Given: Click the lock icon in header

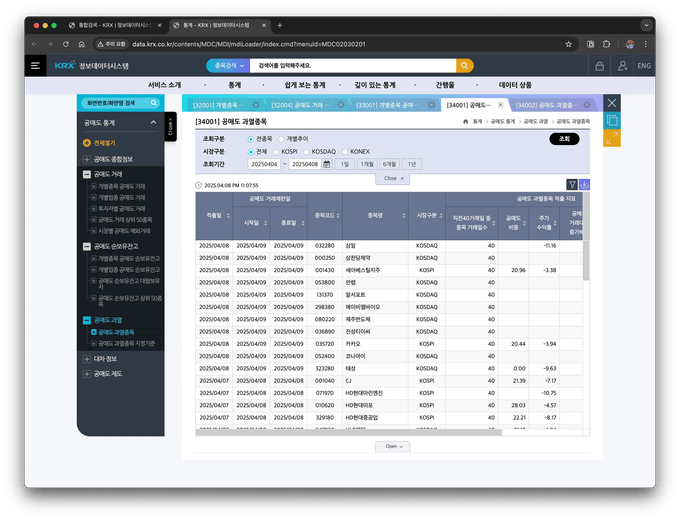Looking at the screenshot, I should click(x=599, y=66).
